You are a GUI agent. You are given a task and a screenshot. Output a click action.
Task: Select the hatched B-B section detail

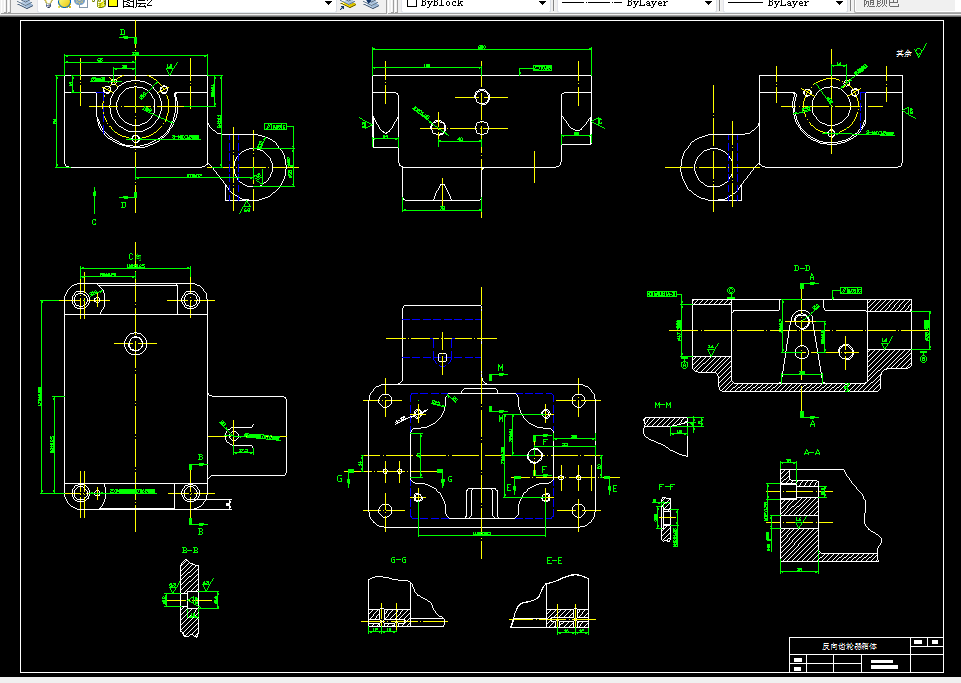coord(190,598)
